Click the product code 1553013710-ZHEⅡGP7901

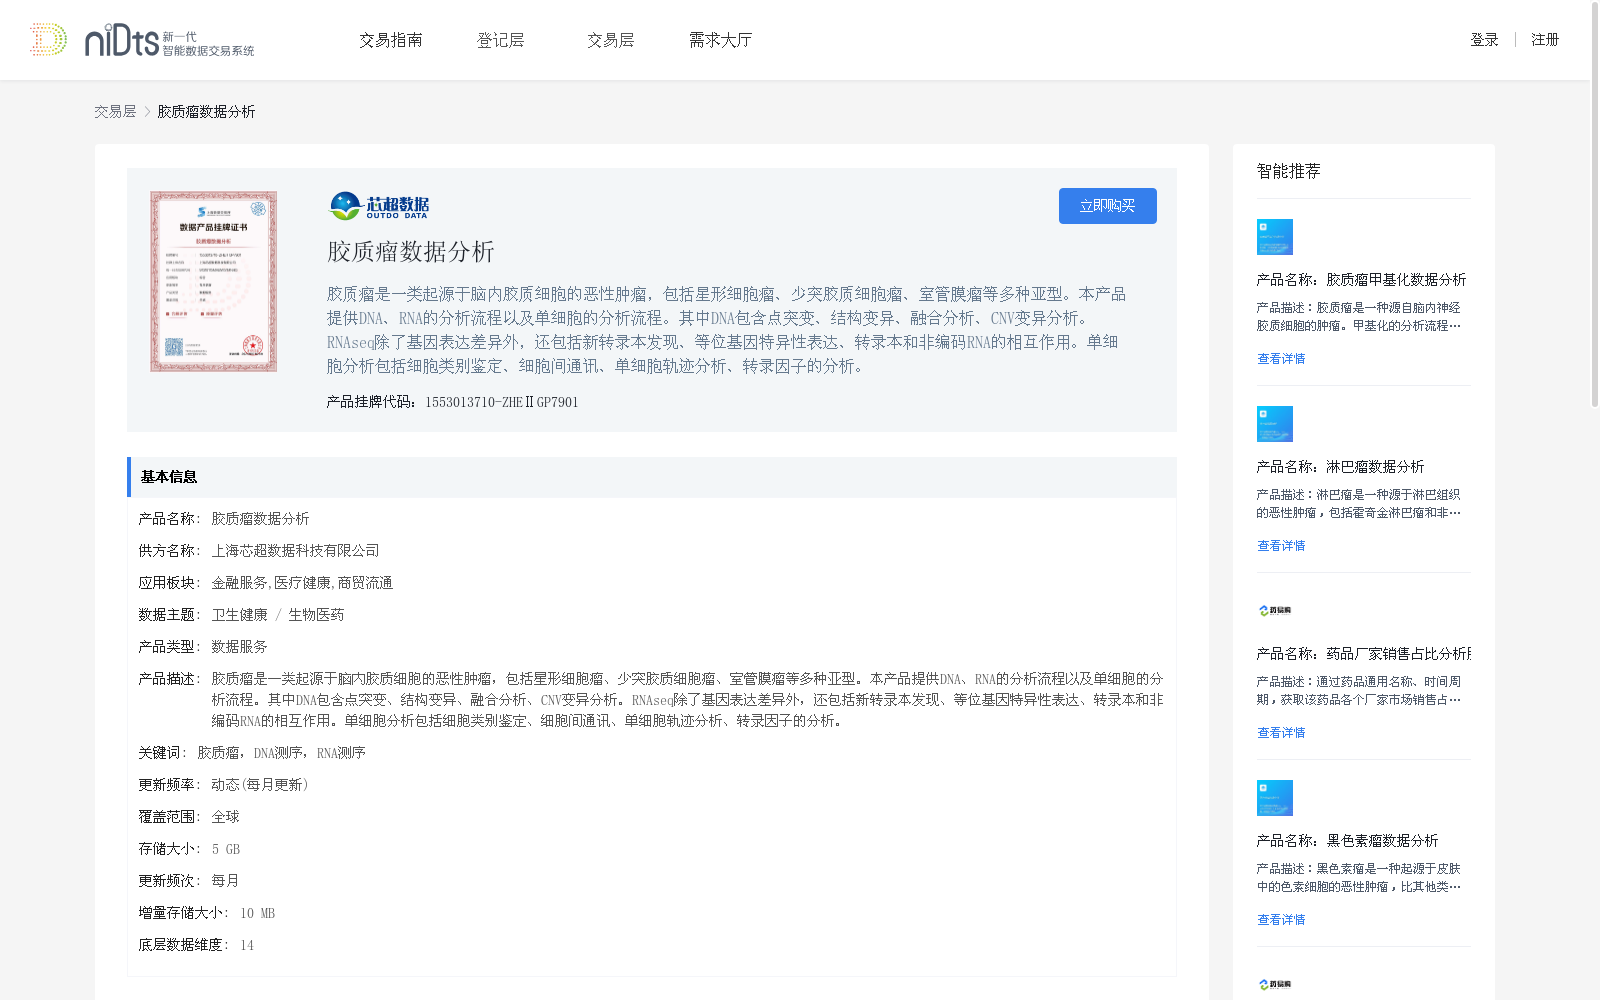(x=502, y=402)
